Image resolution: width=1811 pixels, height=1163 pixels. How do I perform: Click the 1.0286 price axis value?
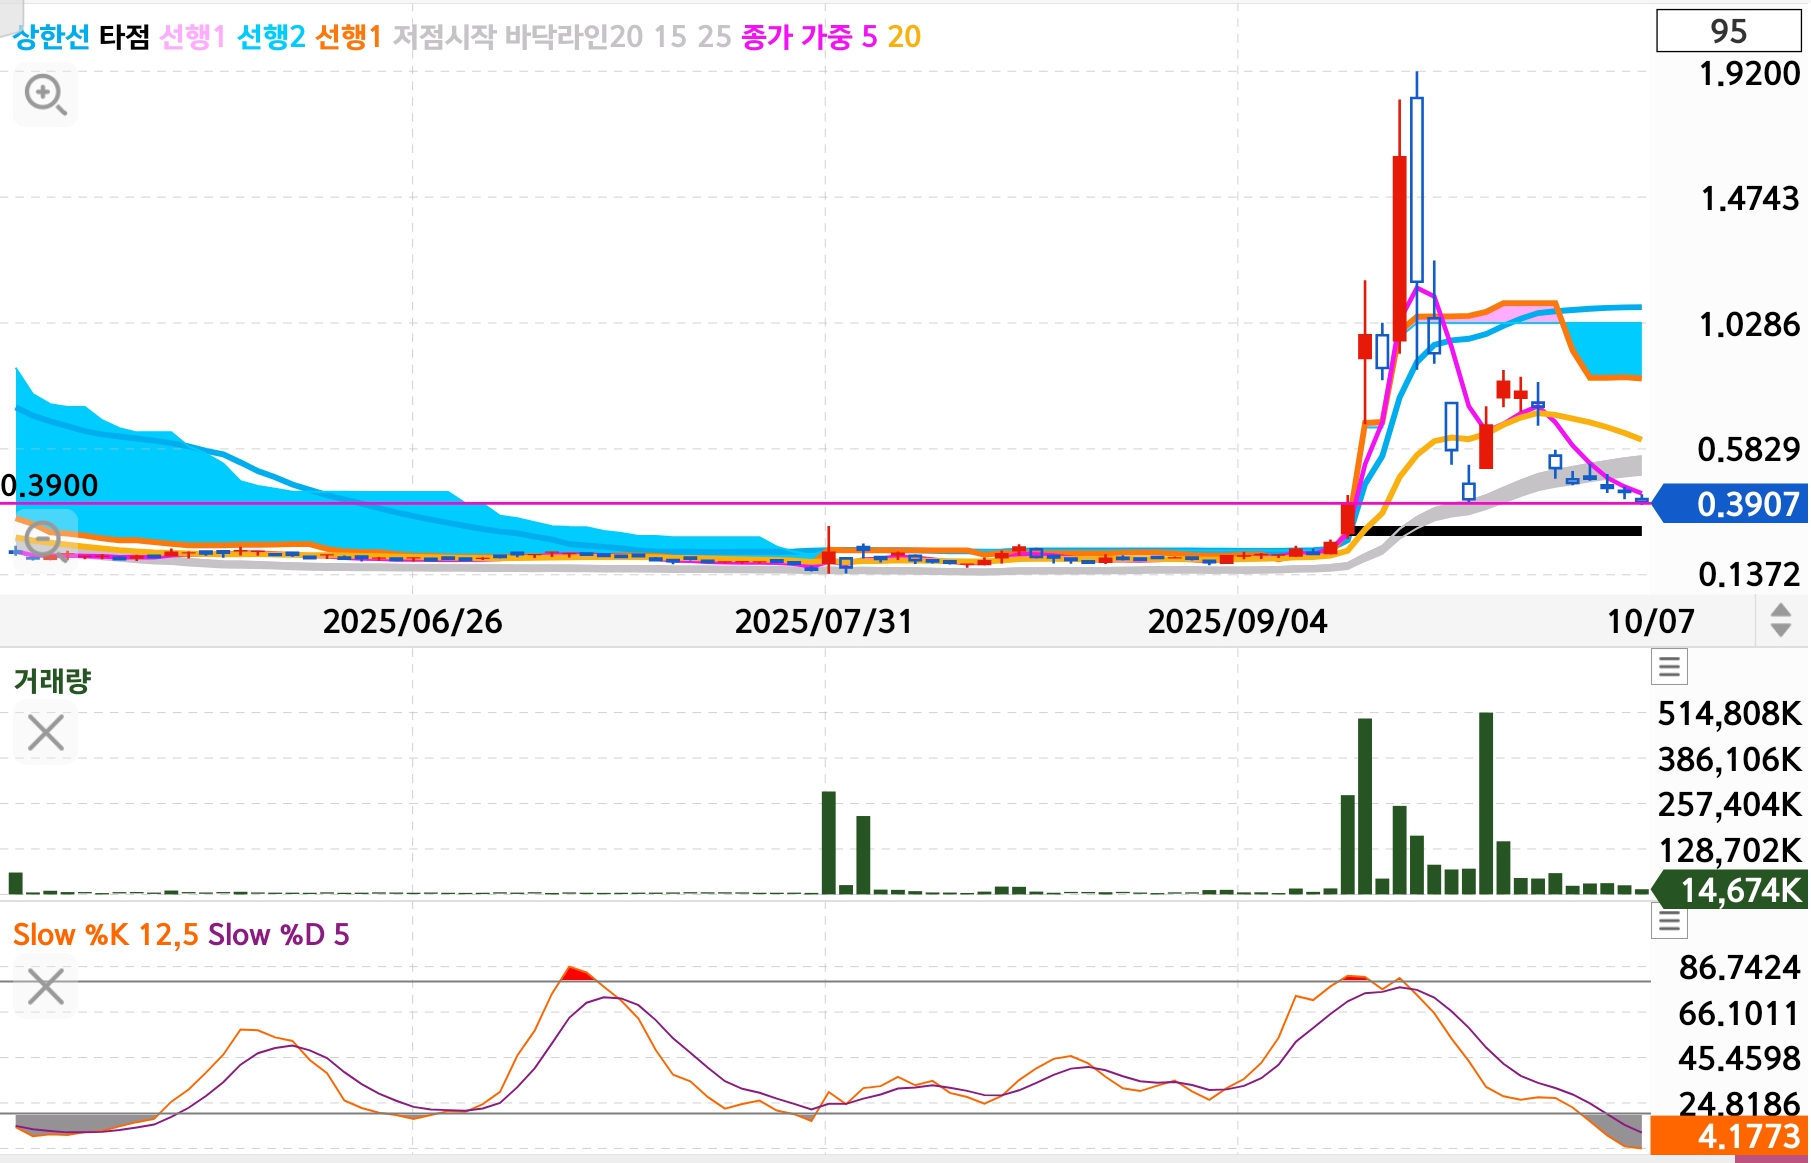[1749, 324]
